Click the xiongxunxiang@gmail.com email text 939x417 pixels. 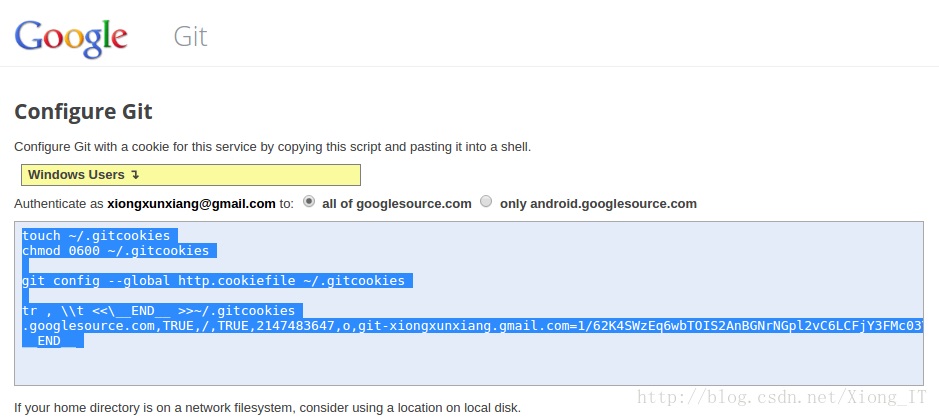point(191,204)
